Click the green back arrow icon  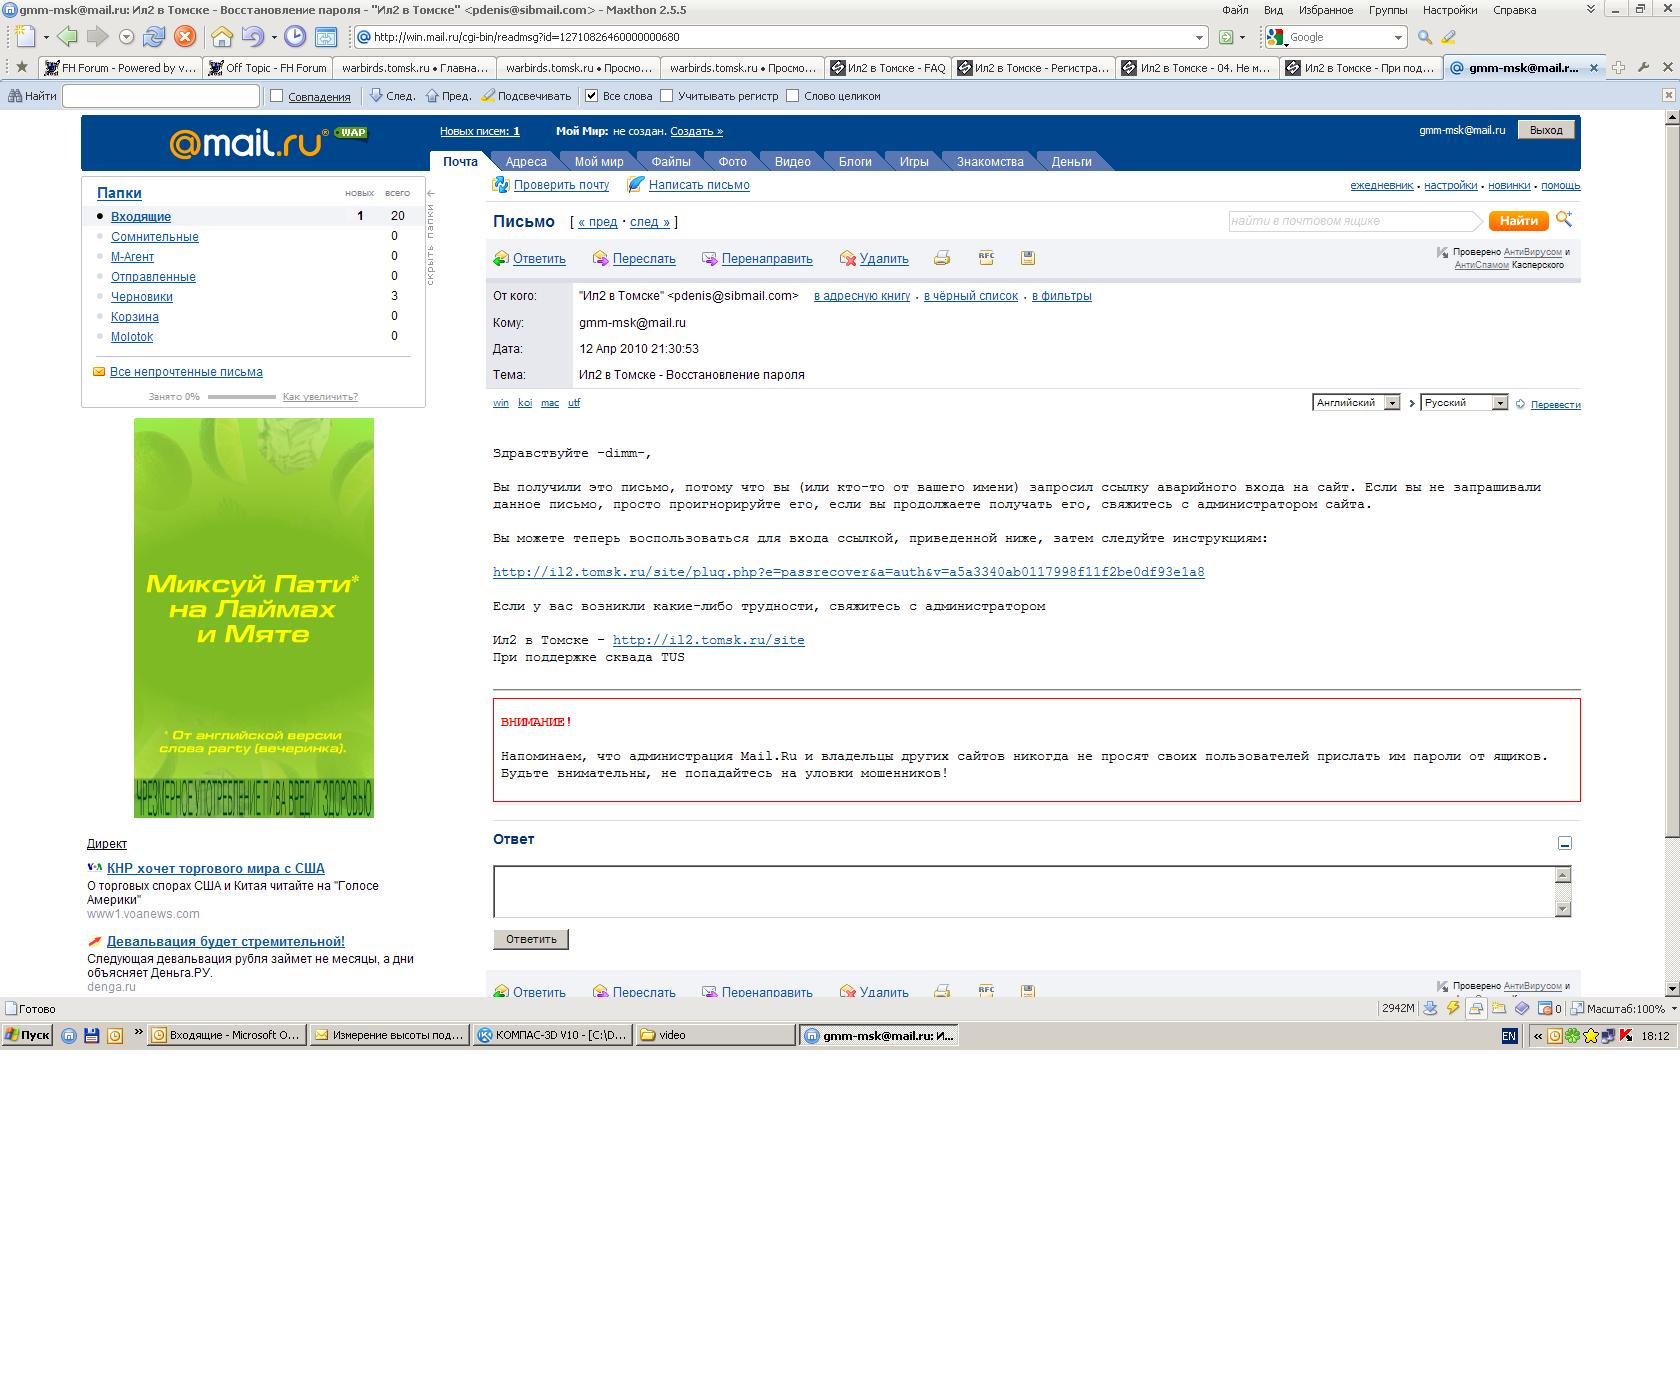[67, 37]
